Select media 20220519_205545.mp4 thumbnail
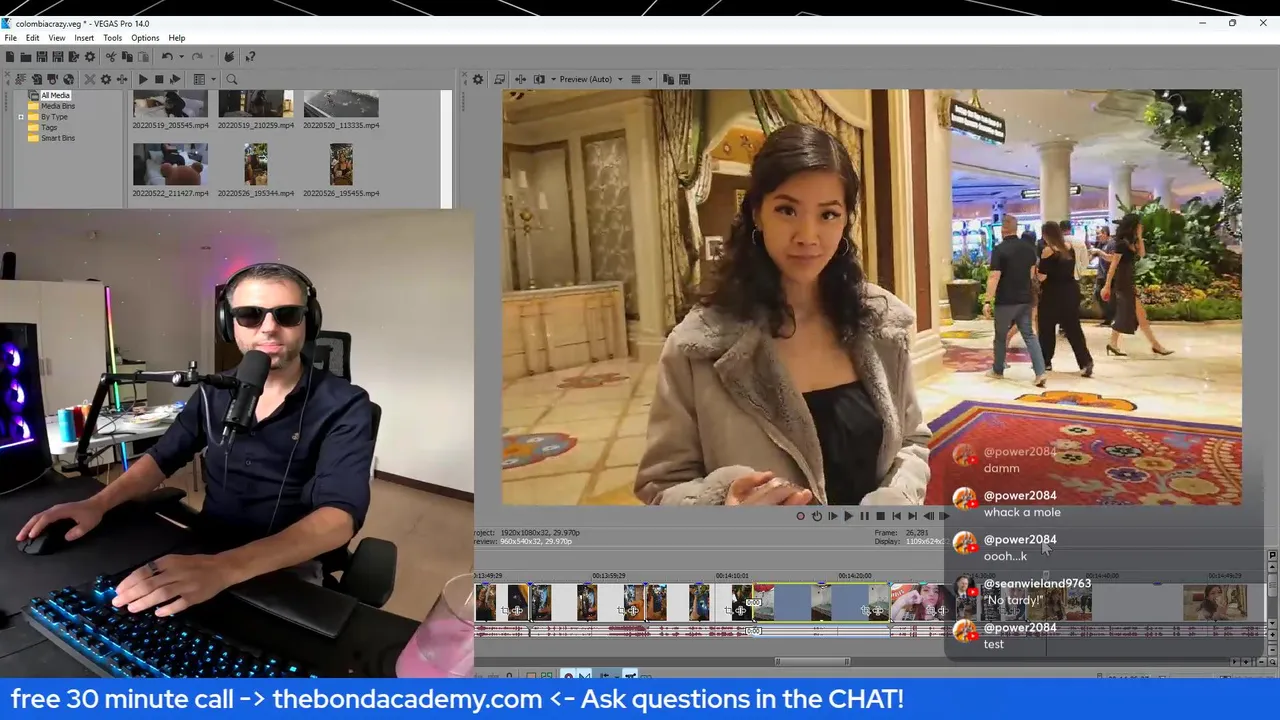The width and height of the screenshot is (1280, 720). tap(170, 104)
